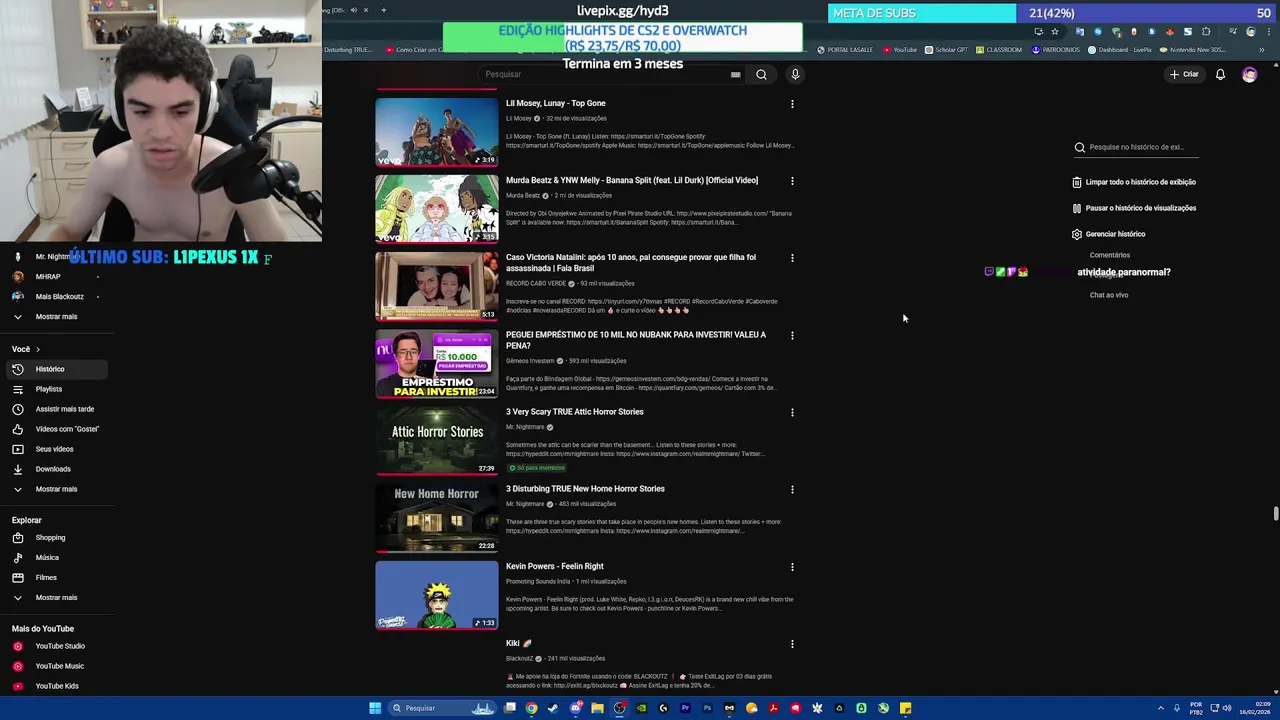Open File Explorer from the taskbar
The width and height of the screenshot is (1280, 720).
click(597, 708)
